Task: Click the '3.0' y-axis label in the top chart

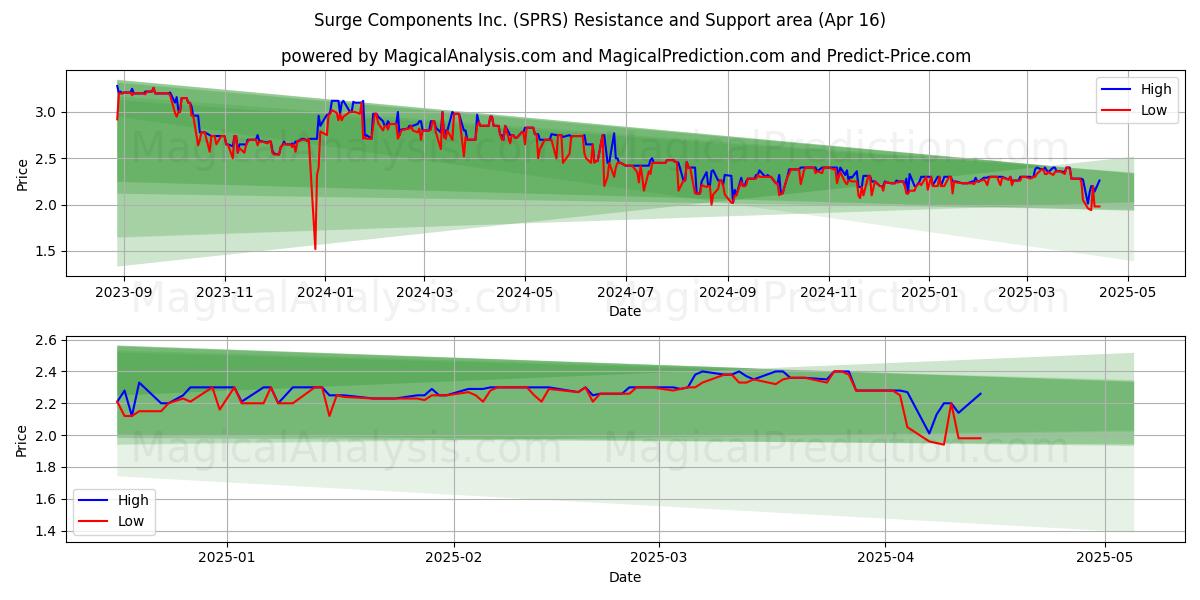Action: click(x=47, y=112)
